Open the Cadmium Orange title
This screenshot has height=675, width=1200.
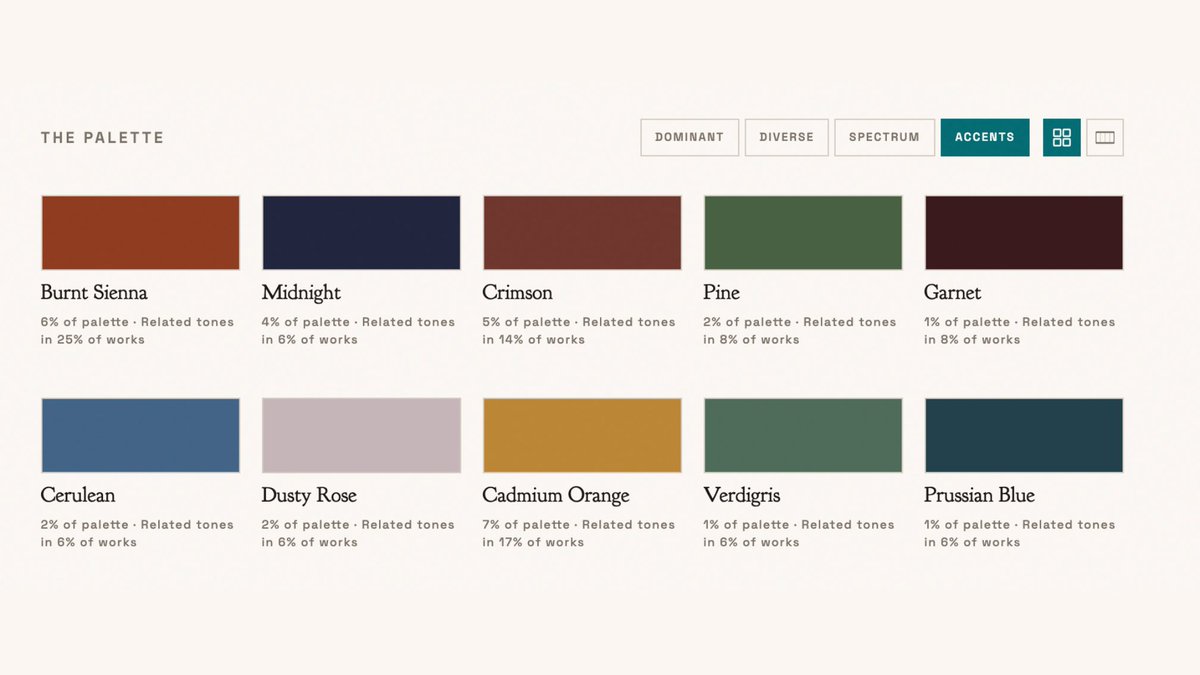point(556,495)
